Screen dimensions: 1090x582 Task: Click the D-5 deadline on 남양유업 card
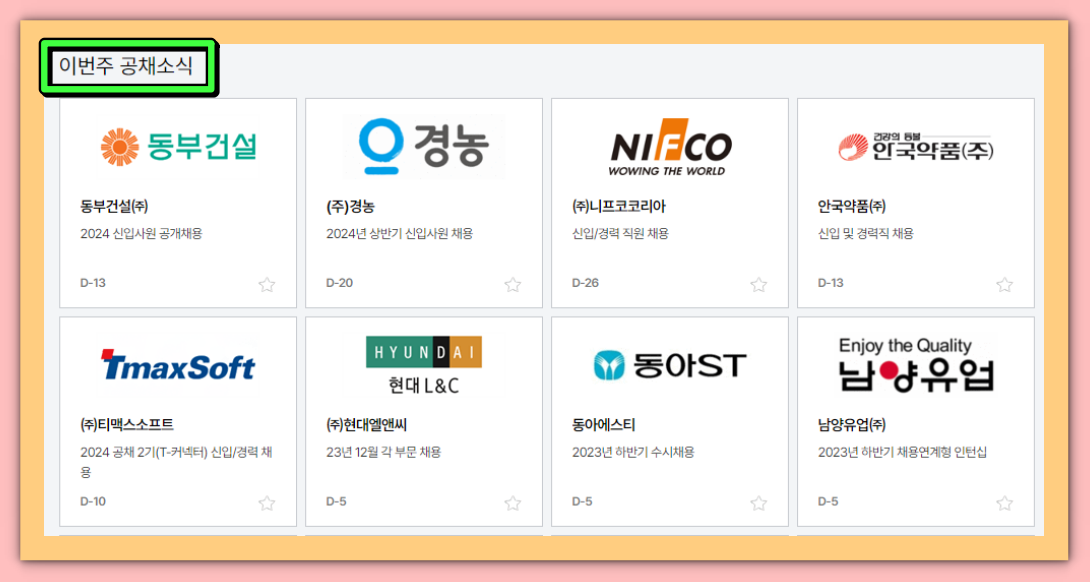[828, 501]
